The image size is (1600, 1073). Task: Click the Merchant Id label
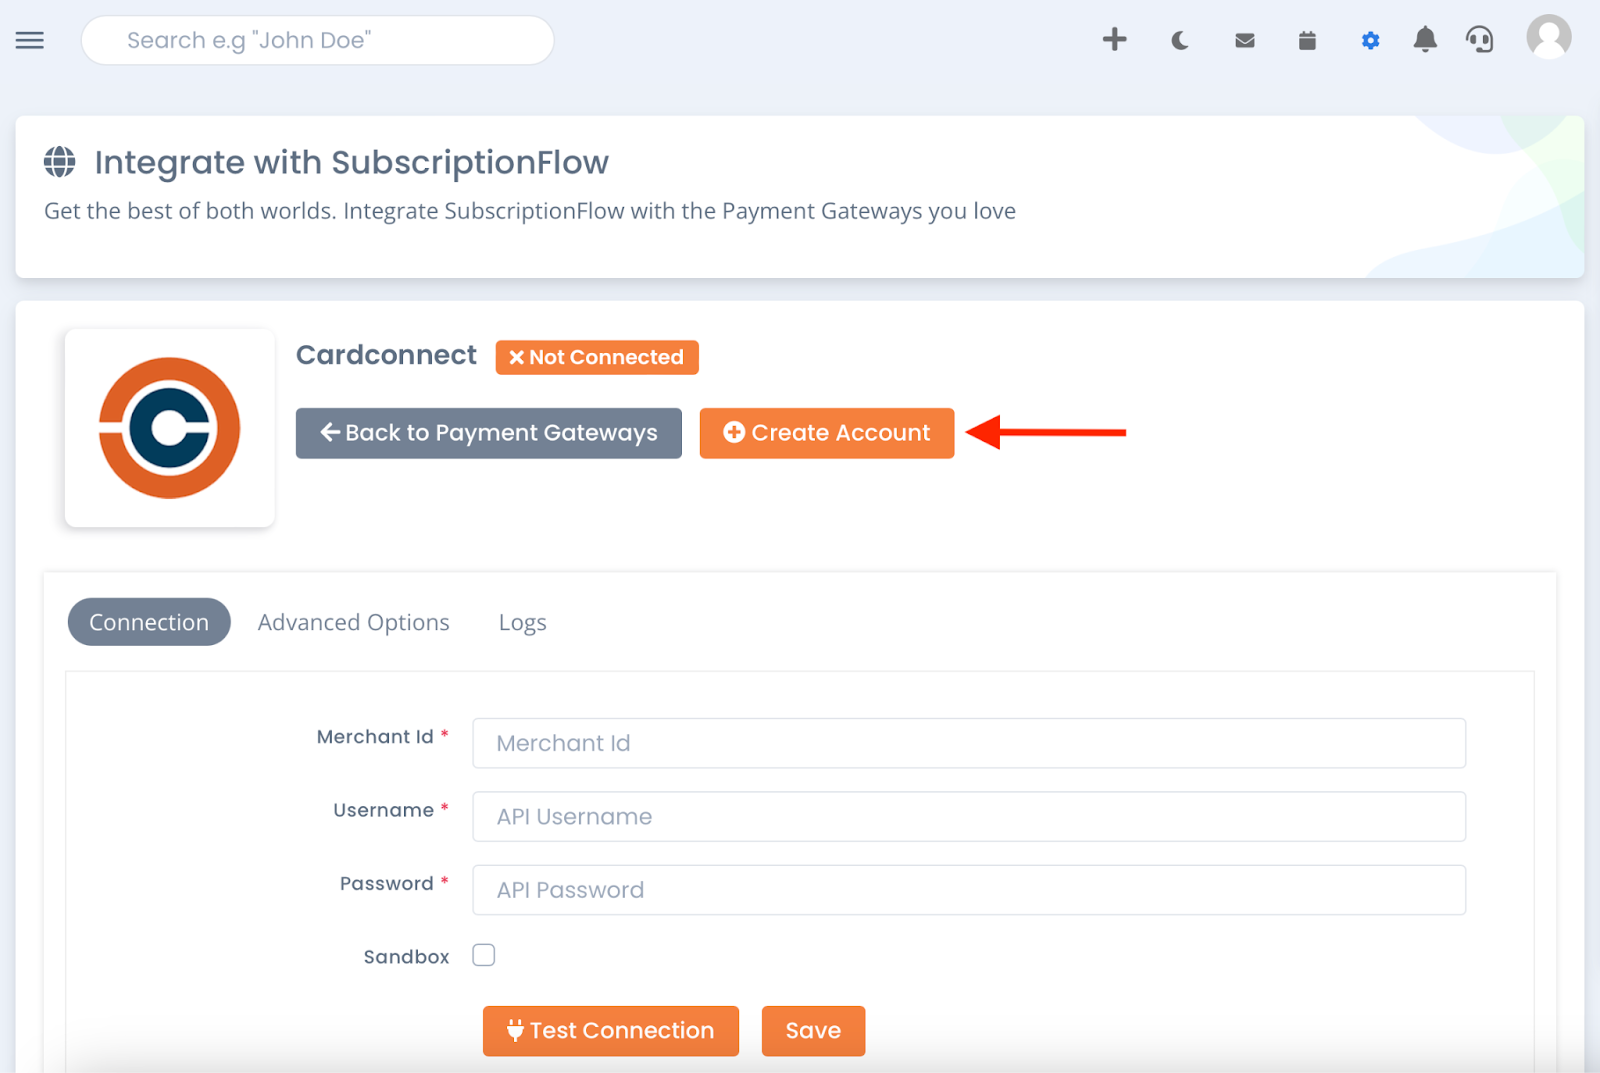375,737
